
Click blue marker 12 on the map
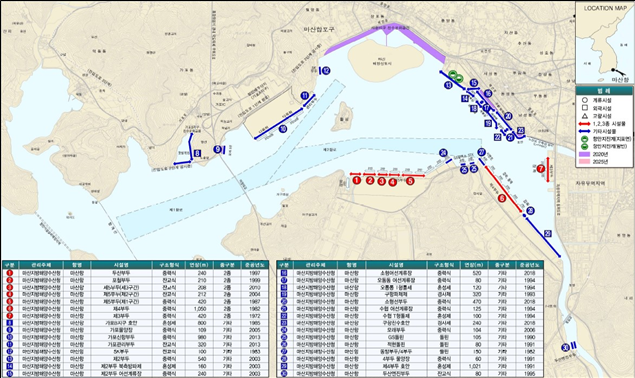click(326, 70)
